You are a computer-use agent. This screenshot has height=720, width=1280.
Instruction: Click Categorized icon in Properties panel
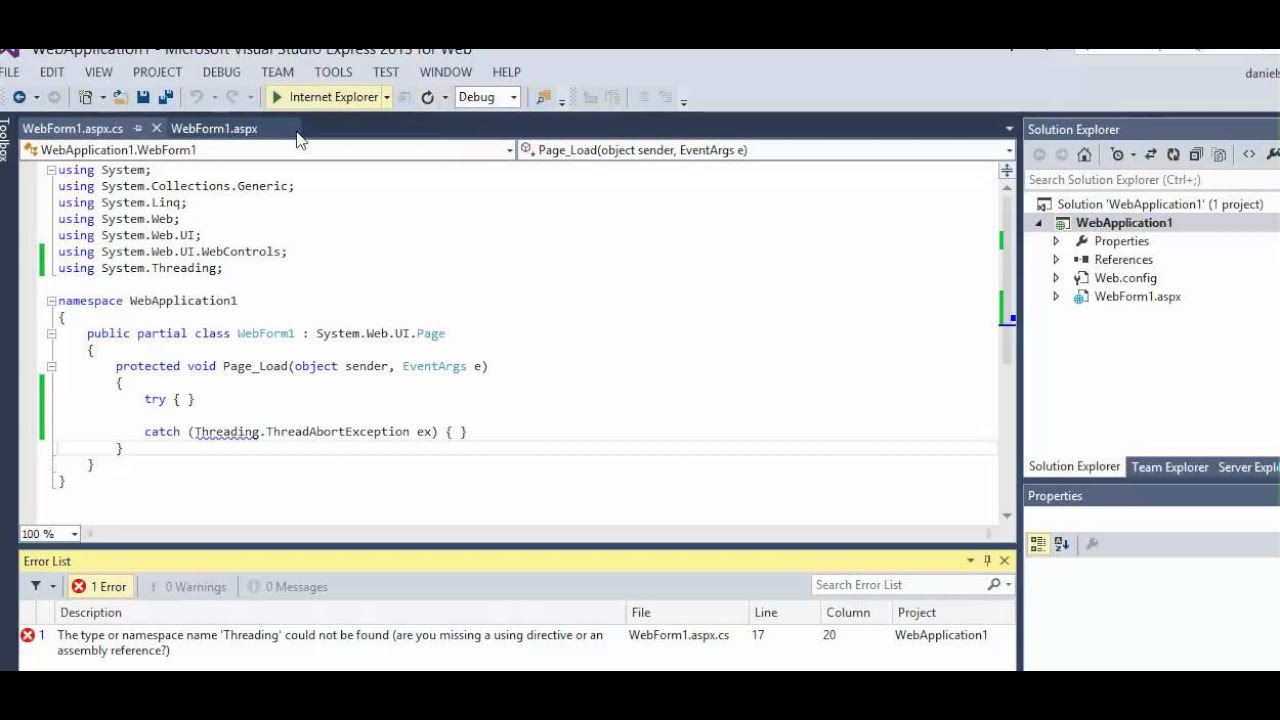[1038, 544]
